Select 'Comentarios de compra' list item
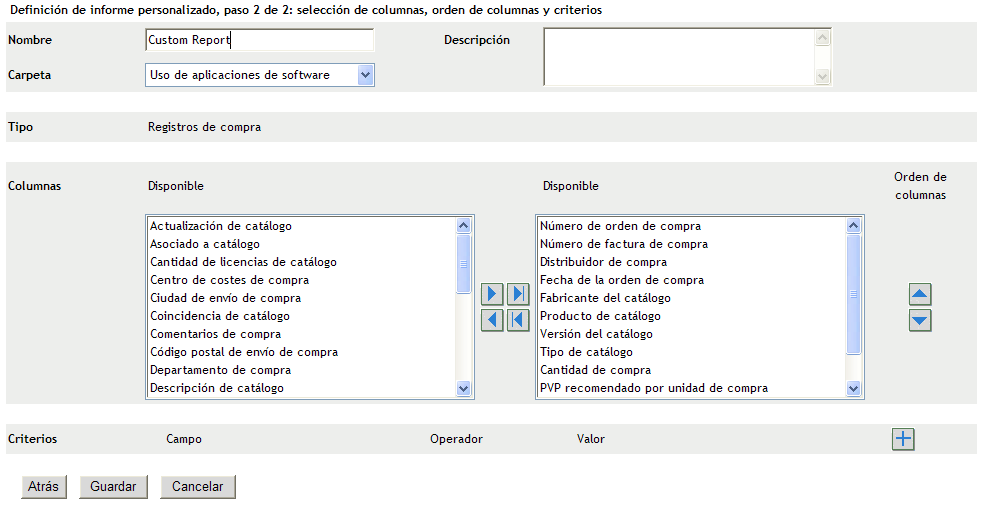 215,334
